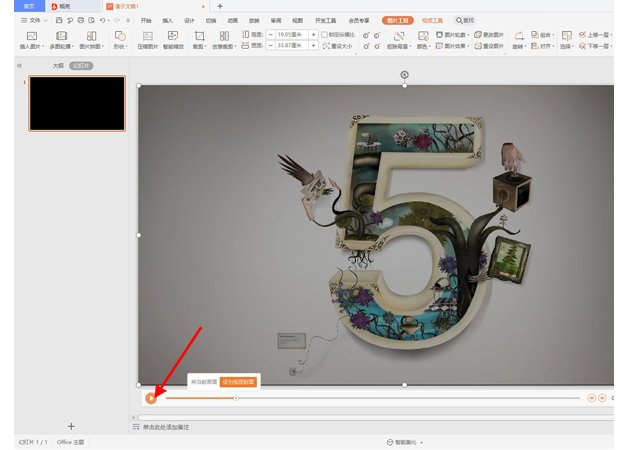
Task: Open the 多图轮播 multi-image carousel tool
Action: [x=62, y=37]
